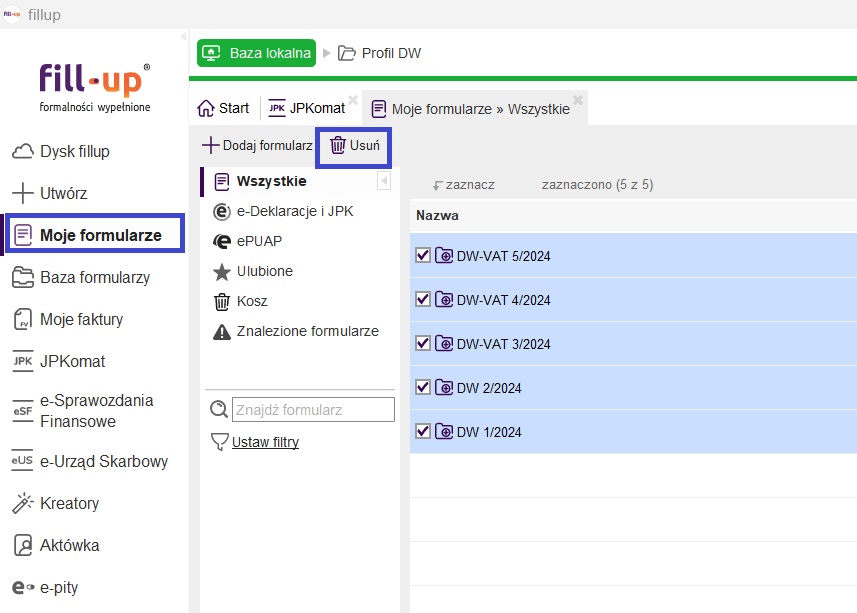Image resolution: width=857 pixels, height=613 pixels.
Task: Open the eUS e-Urząd Skarbowy icon
Action: coord(23,461)
